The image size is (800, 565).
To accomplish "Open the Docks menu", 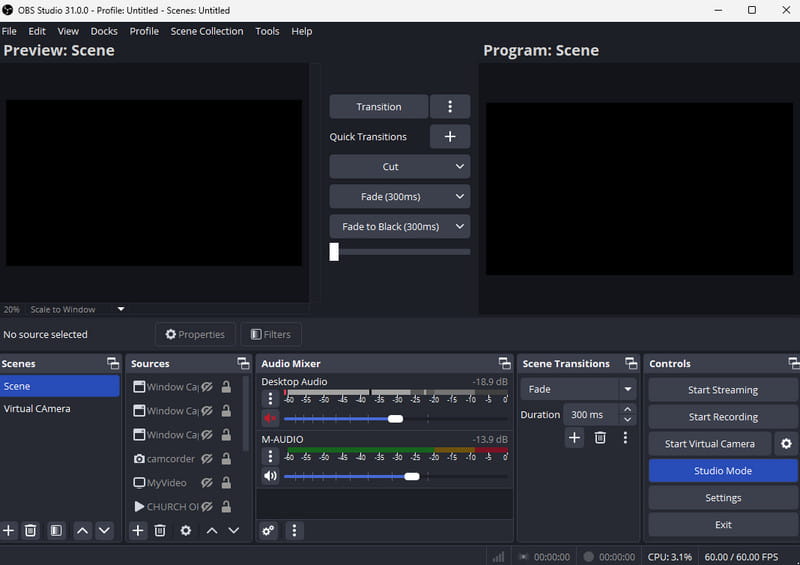I will [104, 31].
